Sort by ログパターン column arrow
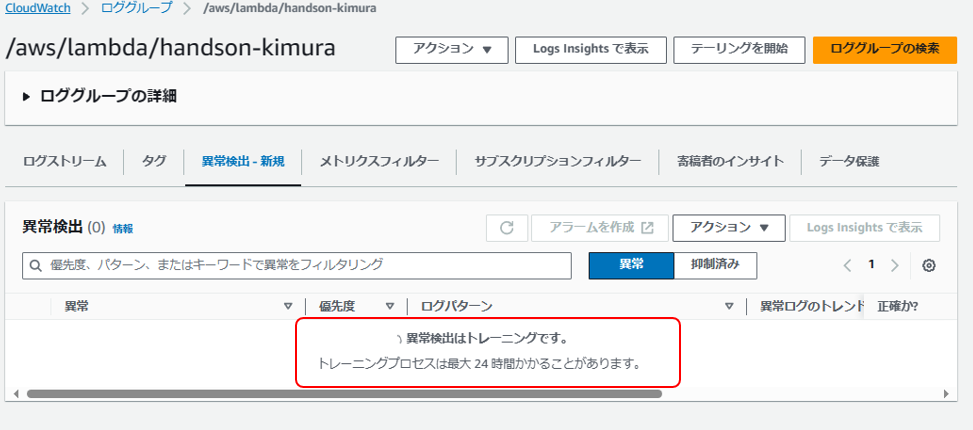973x430 pixels. click(730, 306)
